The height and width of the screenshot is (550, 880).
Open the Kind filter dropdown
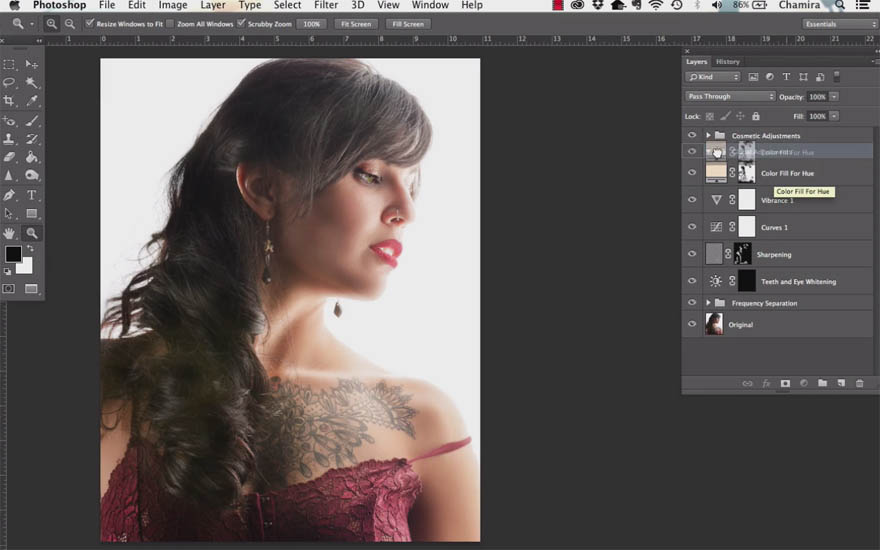tap(713, 77)
